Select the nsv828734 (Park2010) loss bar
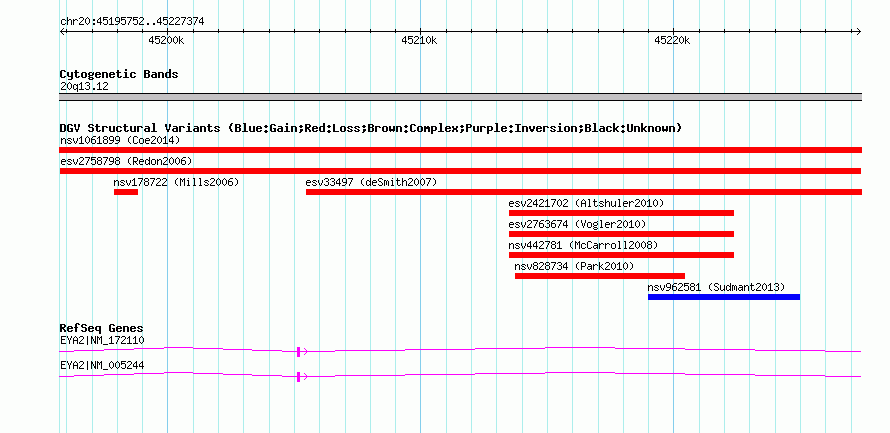Image resolution: width=890 pixels, height=433 pixels. click(x=599, y=276)
